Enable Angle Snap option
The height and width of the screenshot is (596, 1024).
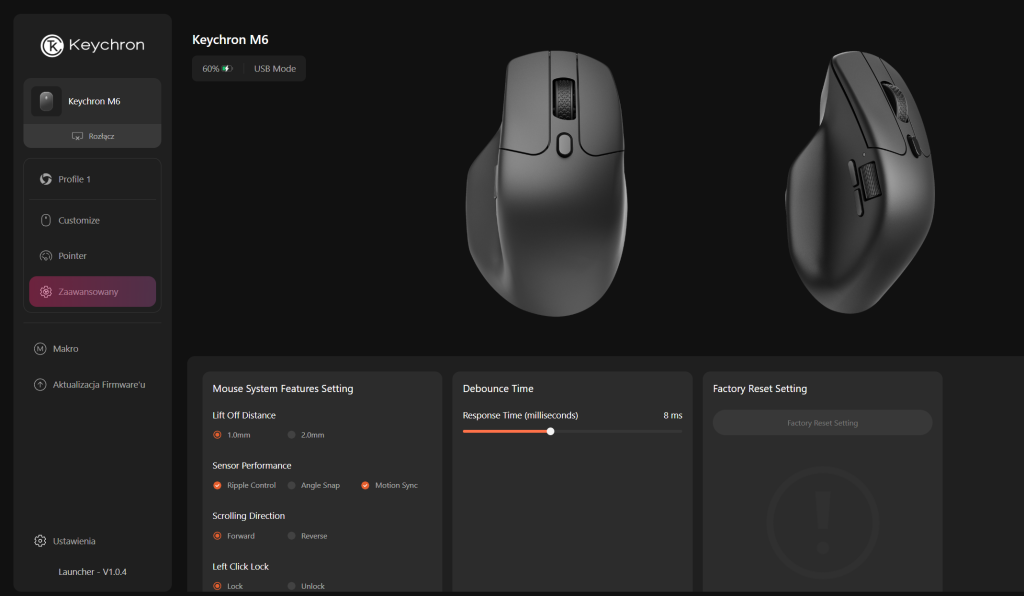click(292, 485)
